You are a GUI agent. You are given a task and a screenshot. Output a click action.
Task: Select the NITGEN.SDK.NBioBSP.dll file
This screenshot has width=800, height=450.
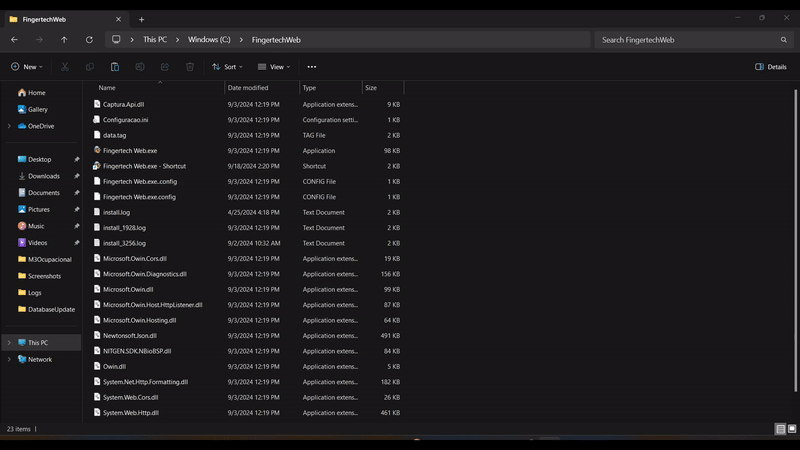point(137,351)
